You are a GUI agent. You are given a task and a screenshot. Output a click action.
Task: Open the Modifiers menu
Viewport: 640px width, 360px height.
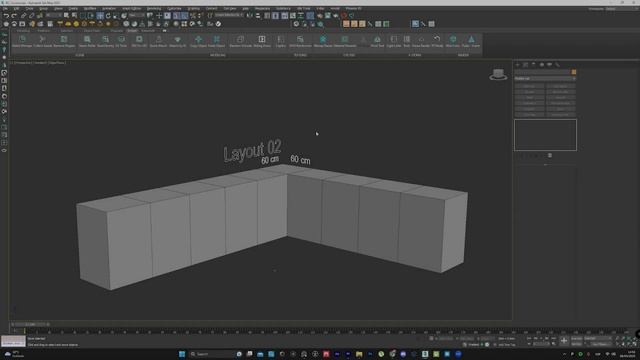90,9
